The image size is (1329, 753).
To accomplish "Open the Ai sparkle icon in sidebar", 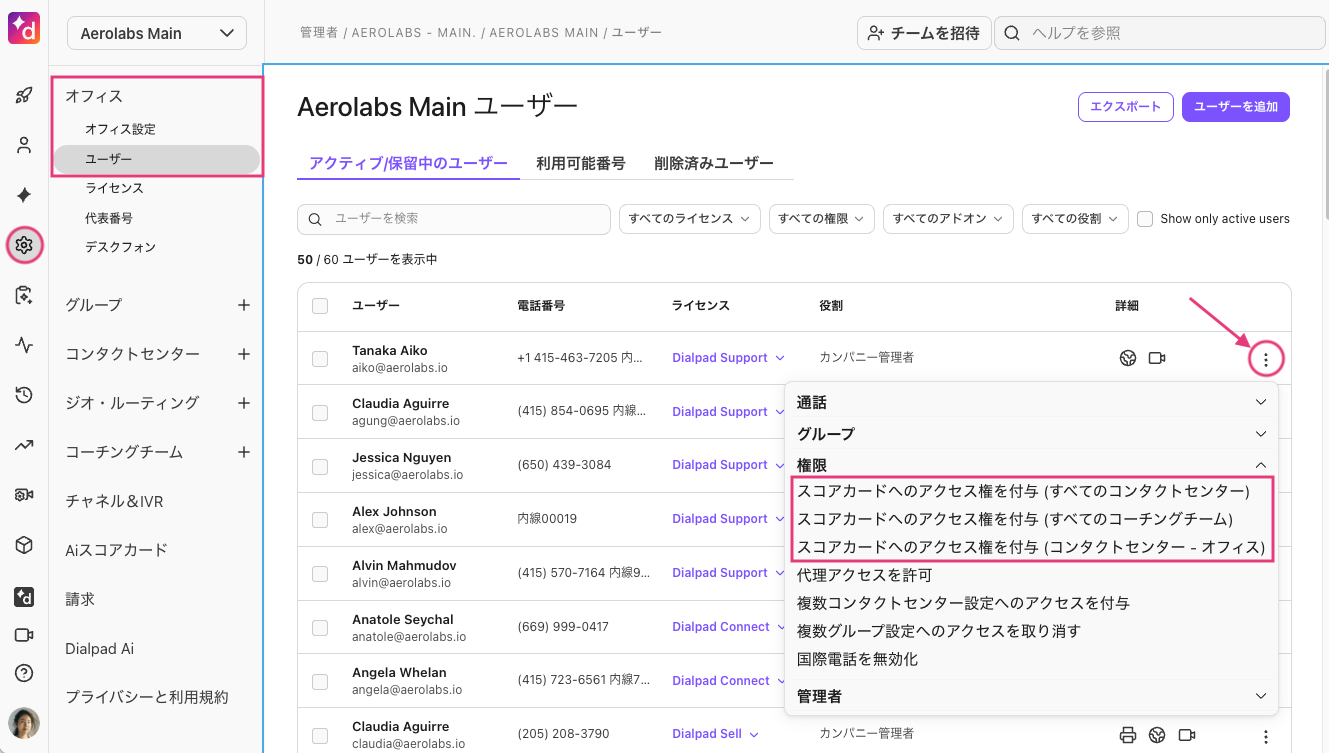I will 24,195.
